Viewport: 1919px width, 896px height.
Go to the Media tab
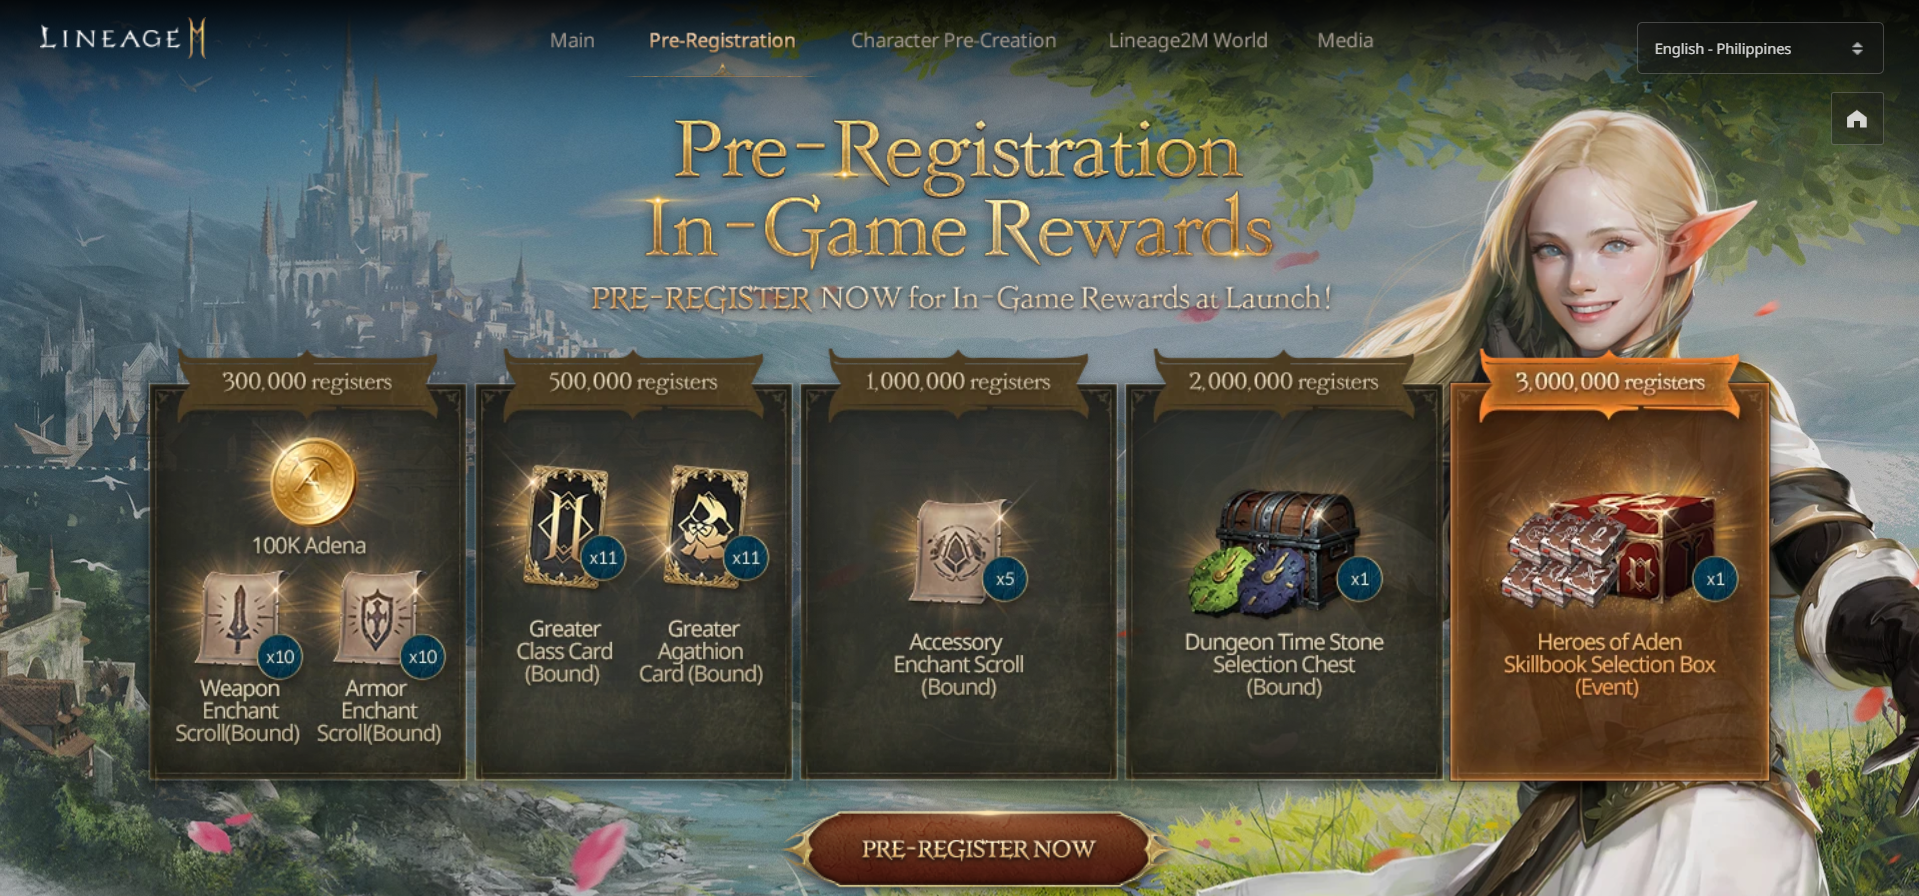click(x=1345, y=40)
